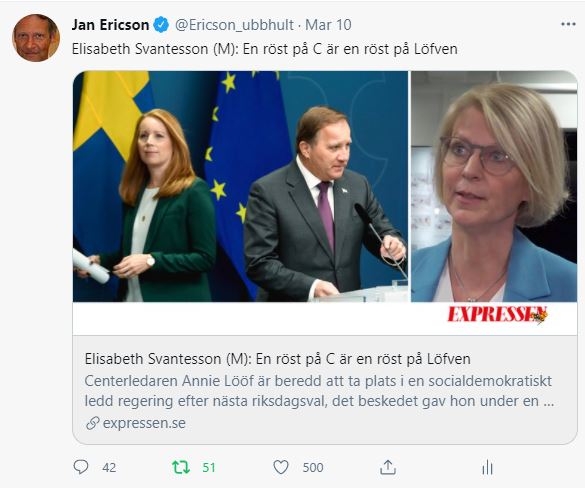The height and width of the screenshot is (488, 585).
Task: Open the three-dot more options menu
Action: [x=568, y=24]
